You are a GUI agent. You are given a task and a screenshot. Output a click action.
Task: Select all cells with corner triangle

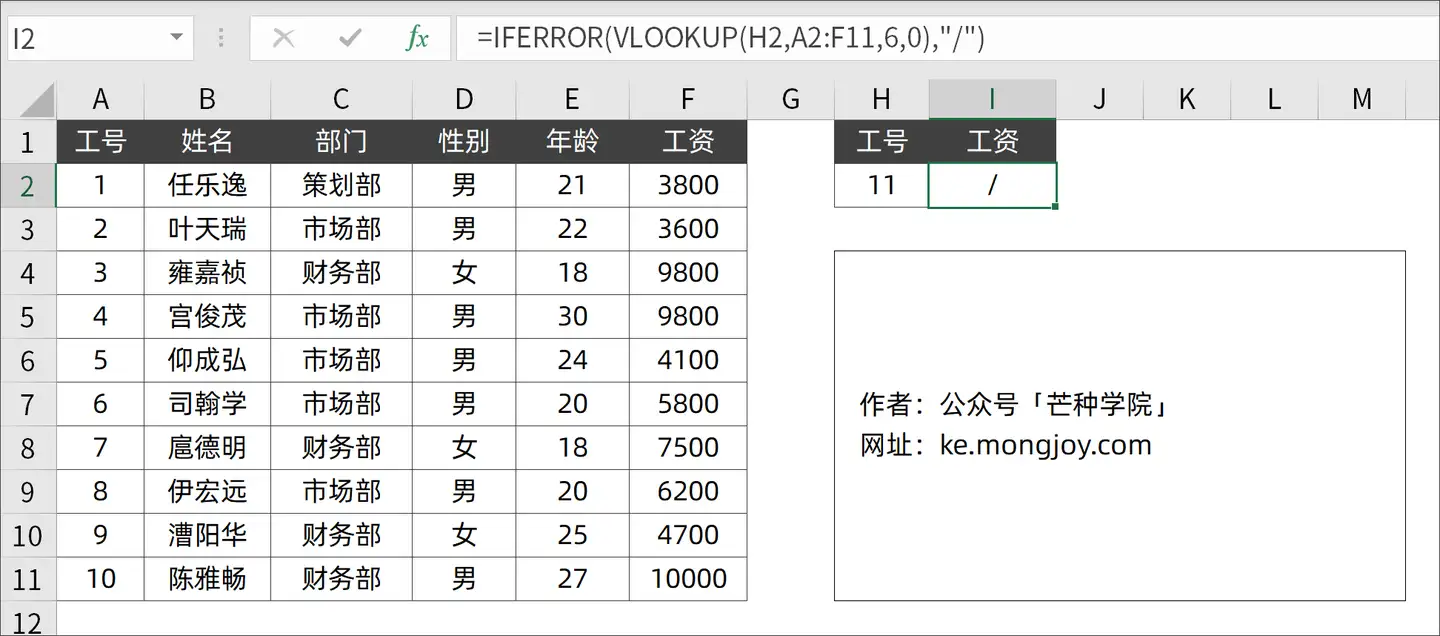click(36, 99)
